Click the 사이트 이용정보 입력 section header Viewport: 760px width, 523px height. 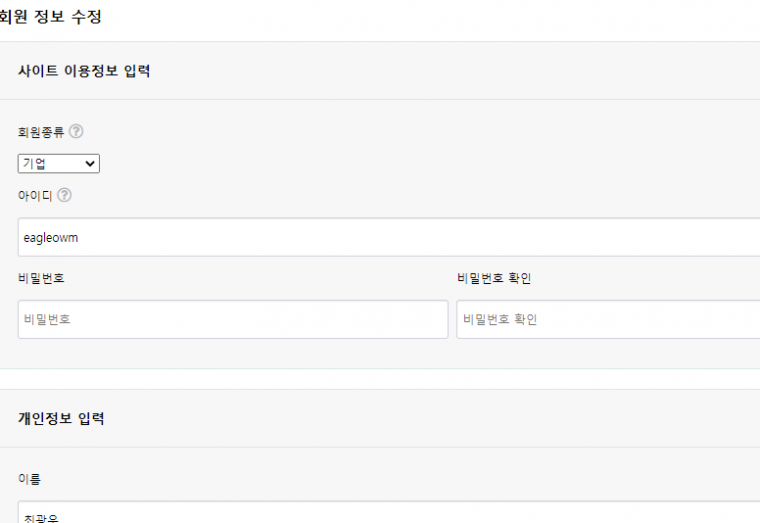click(84, 71)
